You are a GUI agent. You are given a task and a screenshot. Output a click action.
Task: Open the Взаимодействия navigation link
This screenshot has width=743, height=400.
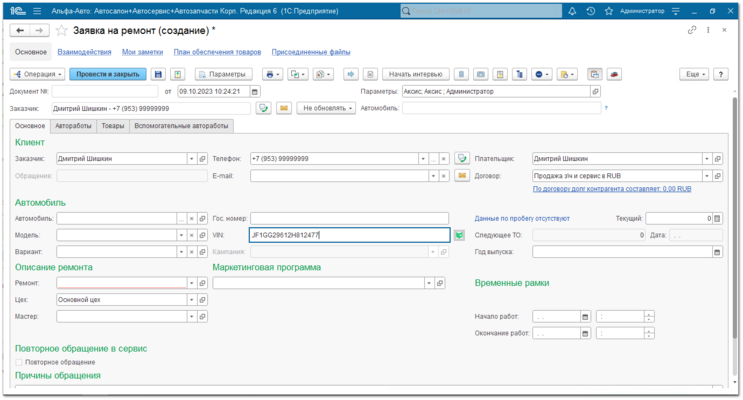tap(84, 52)
